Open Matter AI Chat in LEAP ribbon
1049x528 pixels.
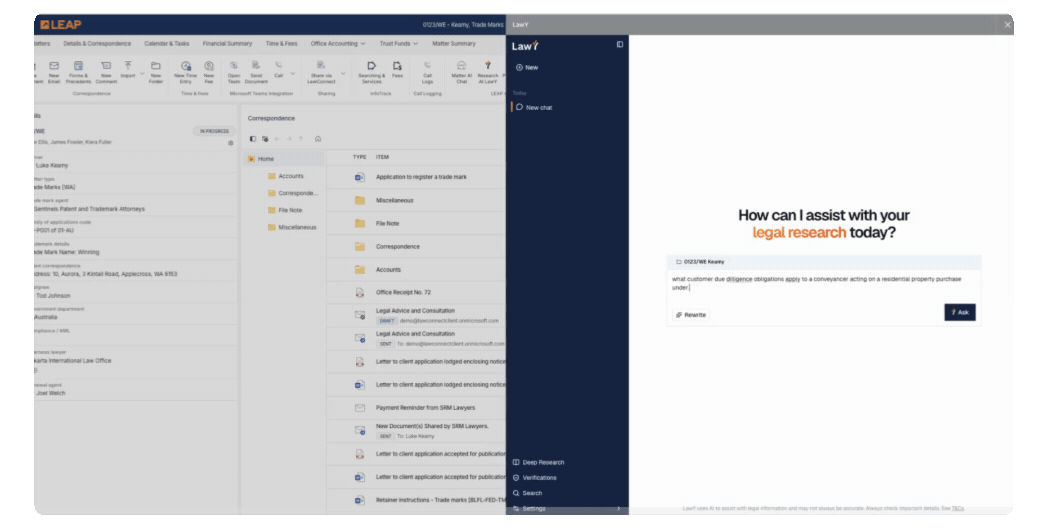click(462, 72)
